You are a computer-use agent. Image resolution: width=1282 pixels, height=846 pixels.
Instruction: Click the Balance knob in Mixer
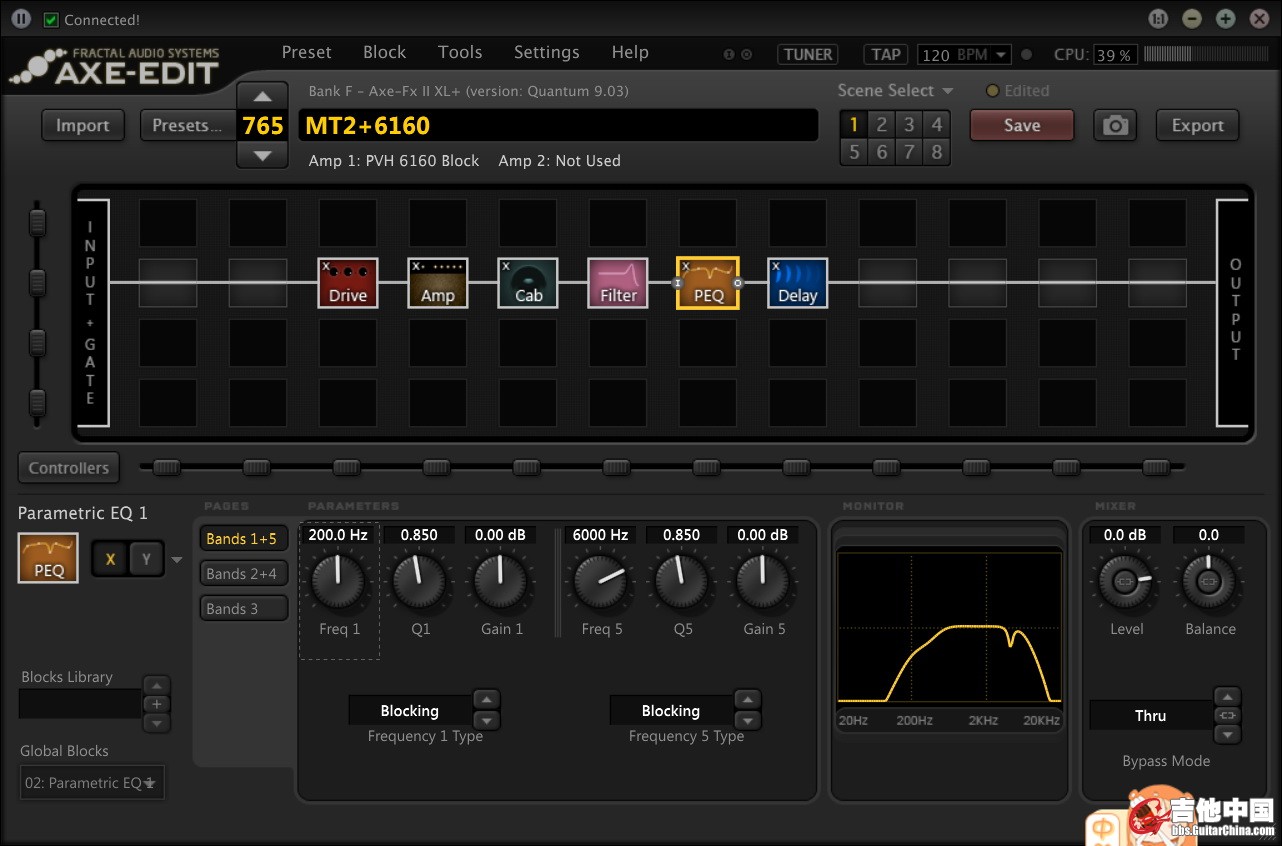(x=1209, y=582)
